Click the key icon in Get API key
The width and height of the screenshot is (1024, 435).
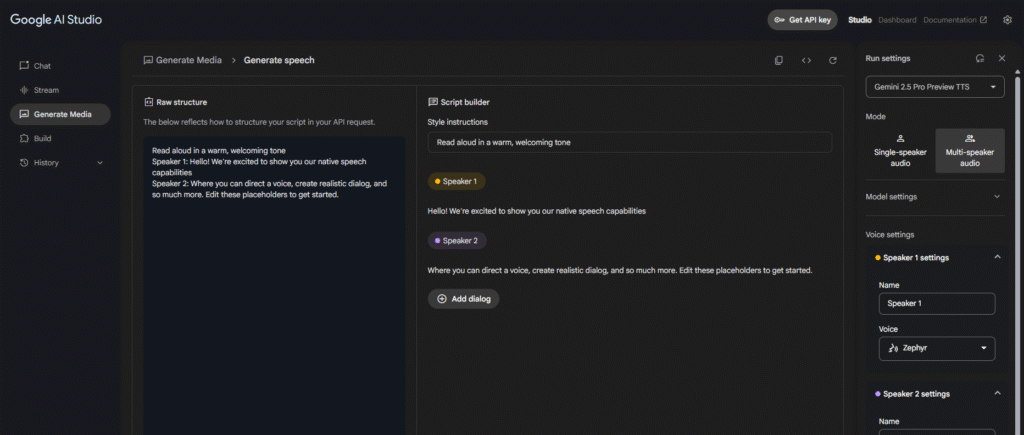point(779,20)
